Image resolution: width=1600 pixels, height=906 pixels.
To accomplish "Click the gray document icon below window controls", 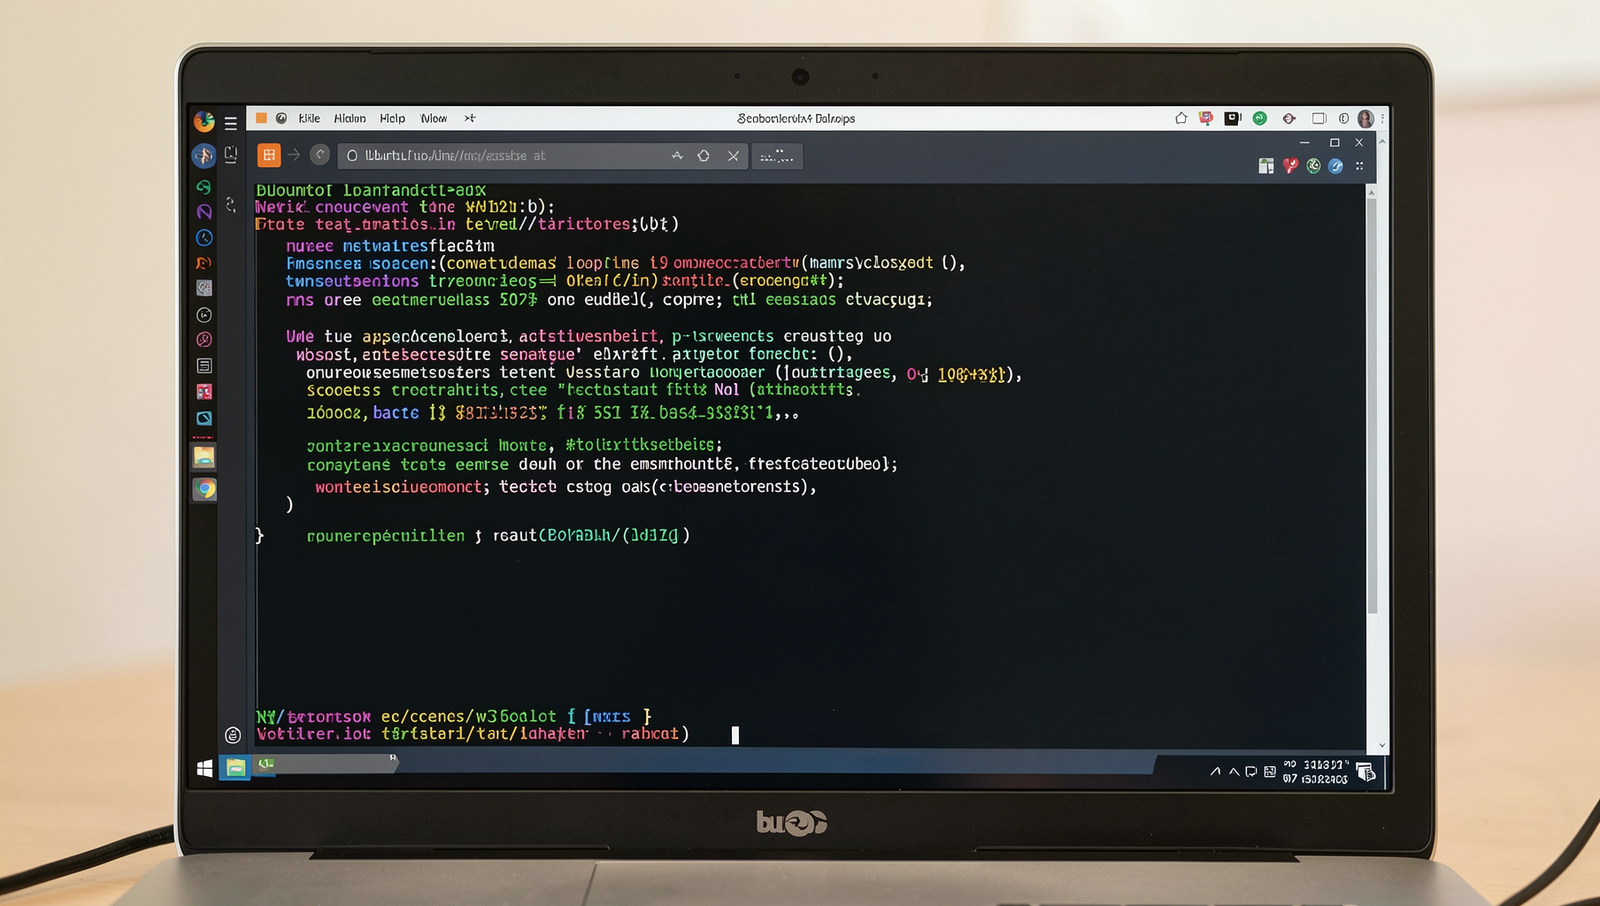I will coord(1266,166).
